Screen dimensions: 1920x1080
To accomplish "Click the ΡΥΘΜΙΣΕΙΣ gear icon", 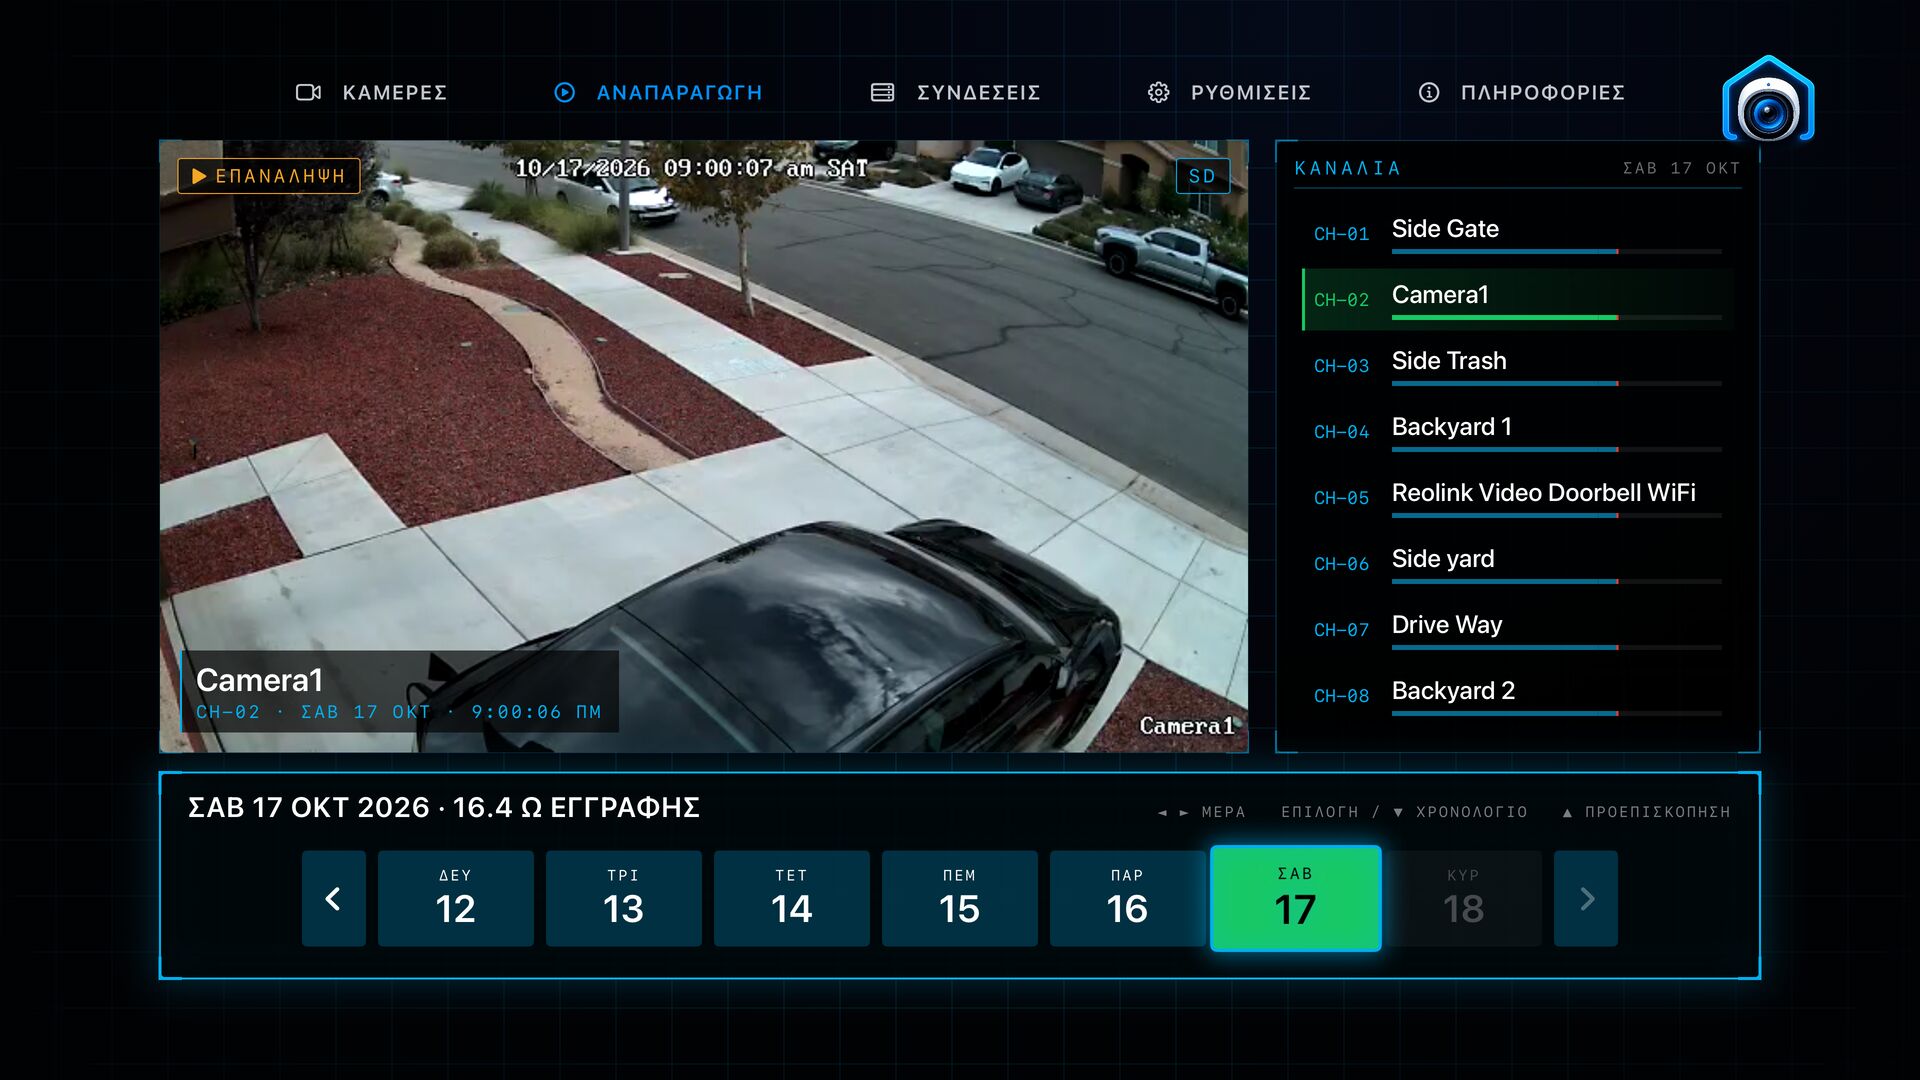I will click(1158, 92).
